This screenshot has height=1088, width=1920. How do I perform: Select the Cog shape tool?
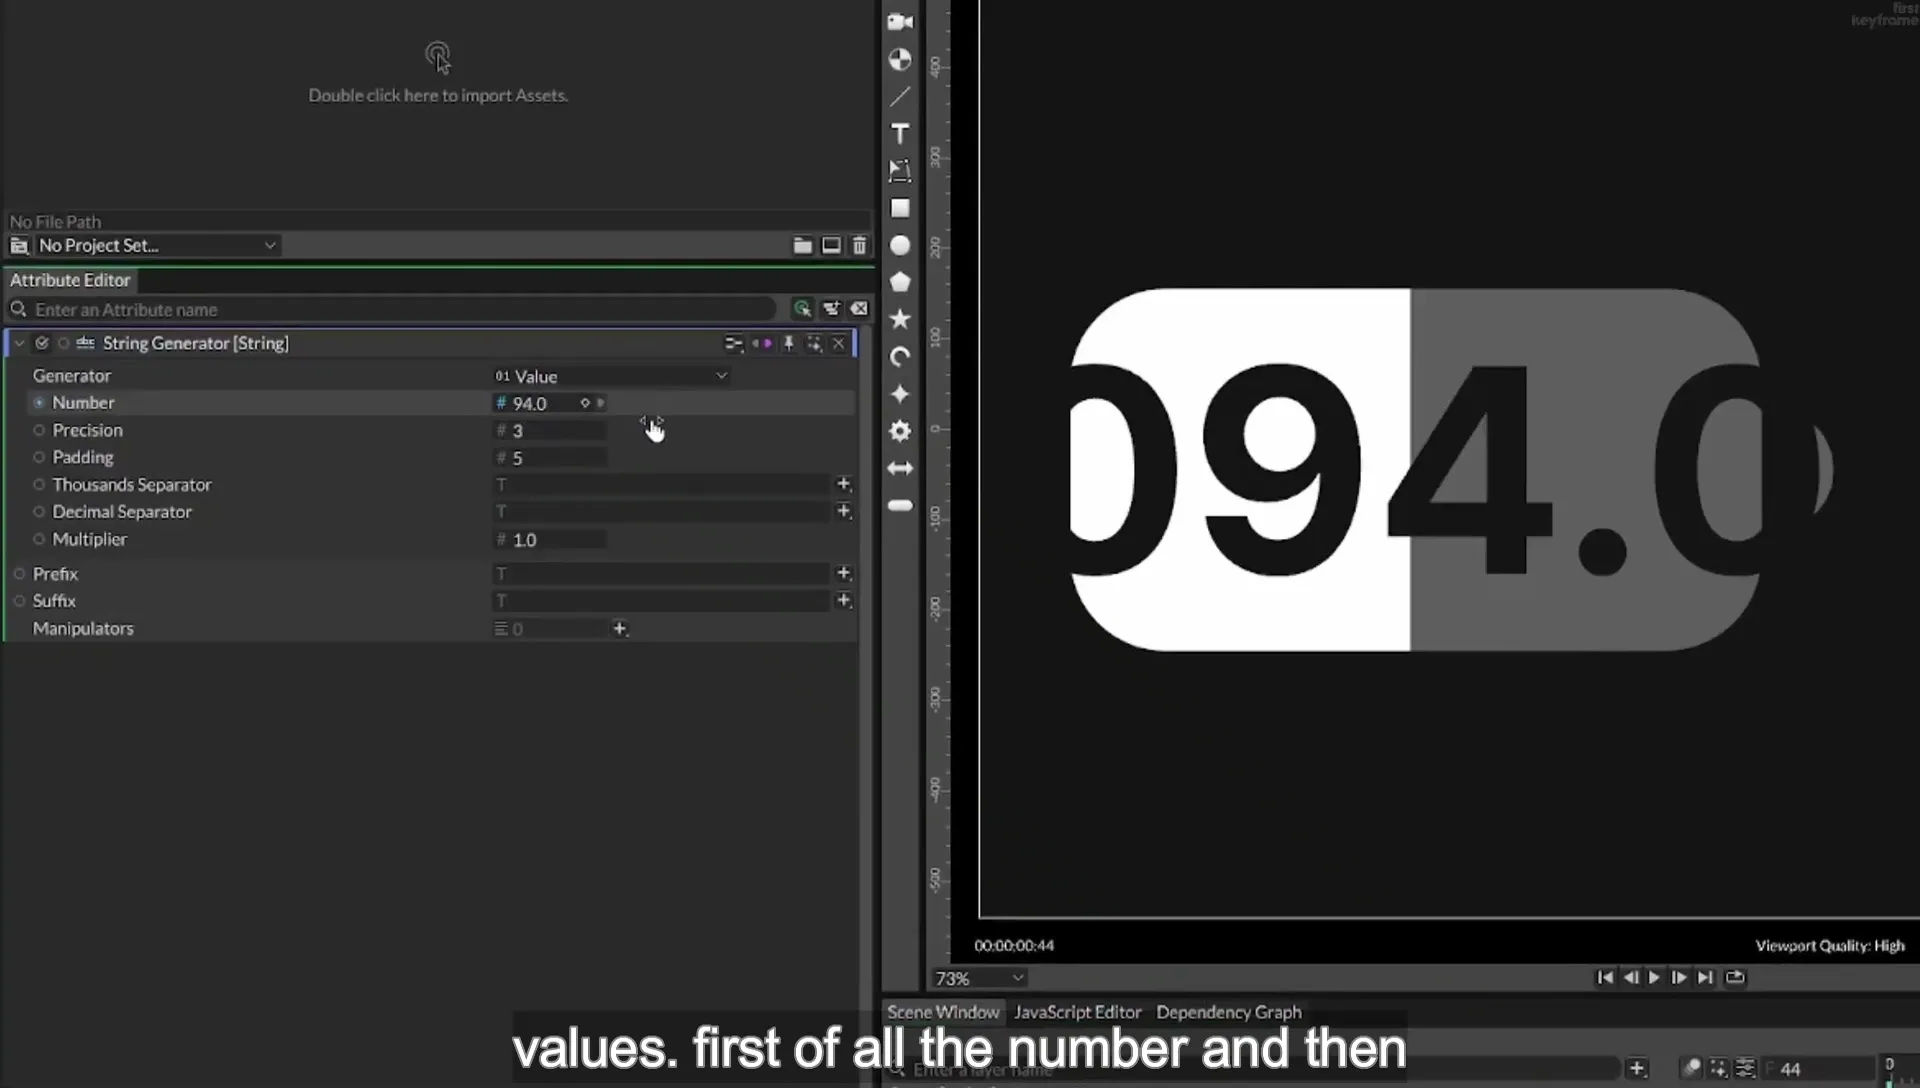pos(900,431)
